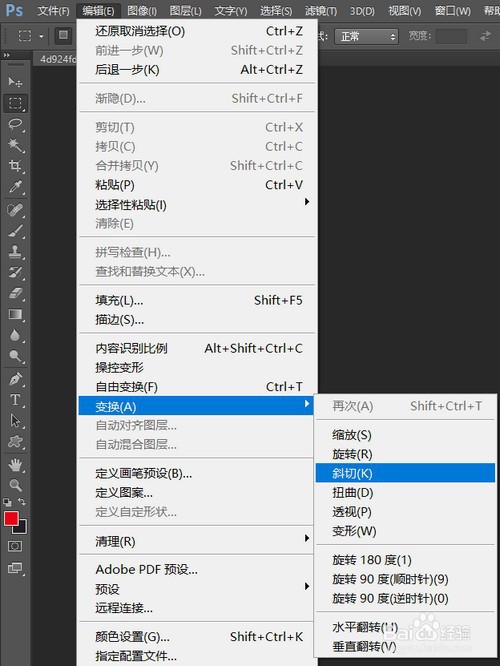The image size is (500, 666).
Task: Select the Zoom tool in toolbox
Action: pyautogui.click(x=15, y=485)
